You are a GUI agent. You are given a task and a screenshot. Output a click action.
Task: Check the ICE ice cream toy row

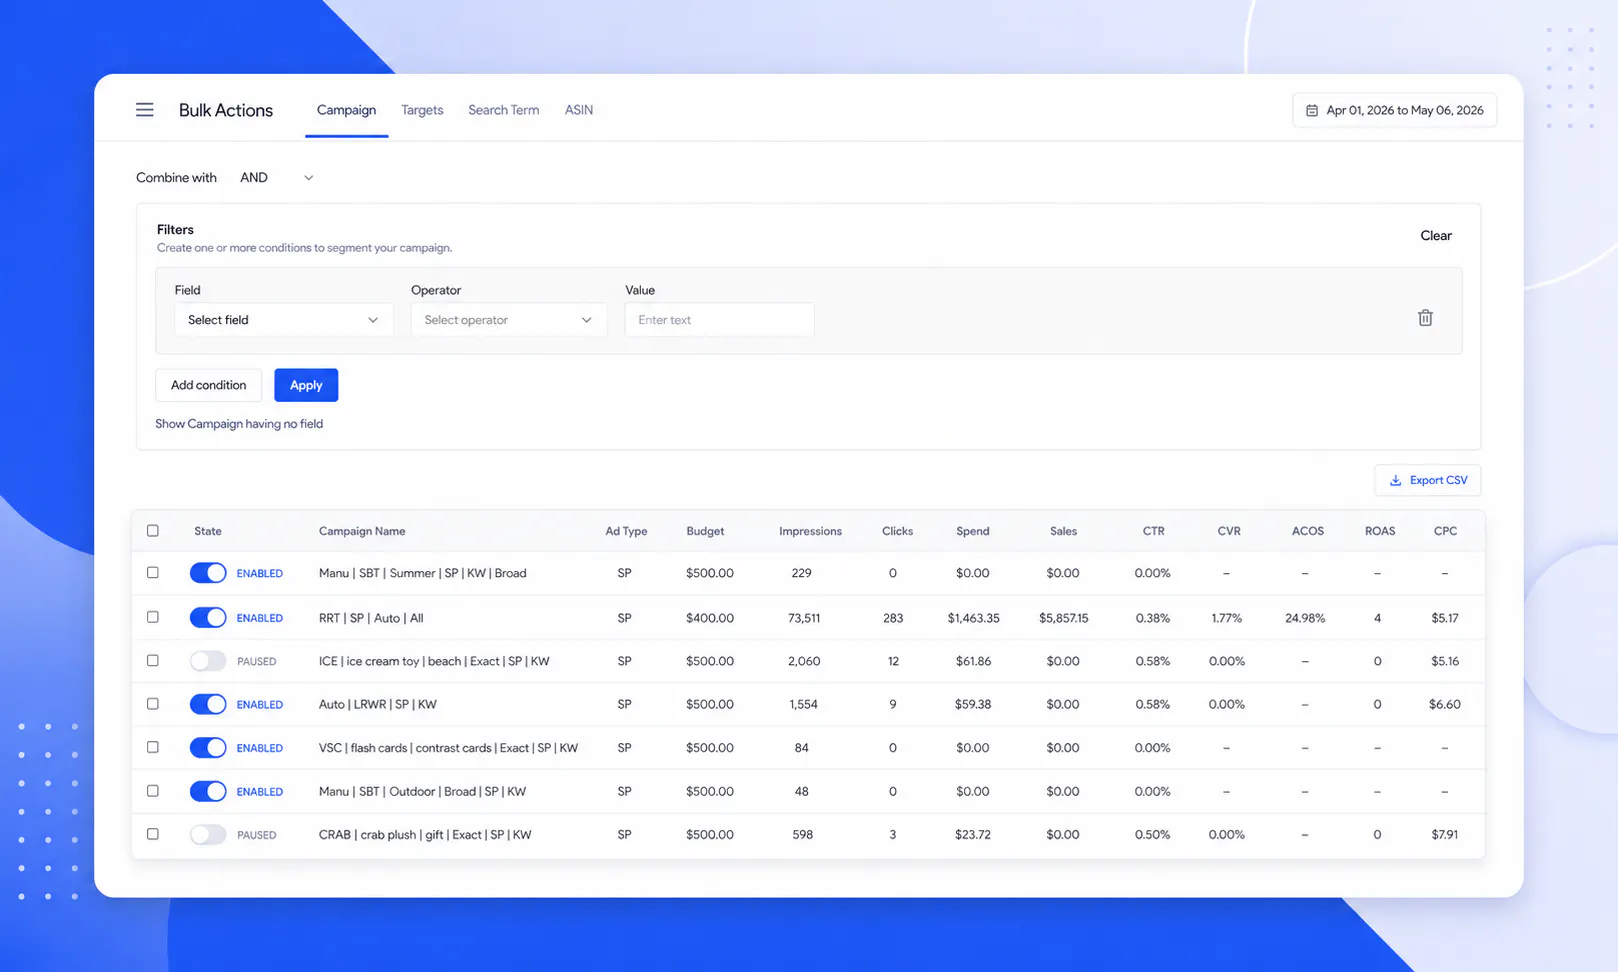153,661
